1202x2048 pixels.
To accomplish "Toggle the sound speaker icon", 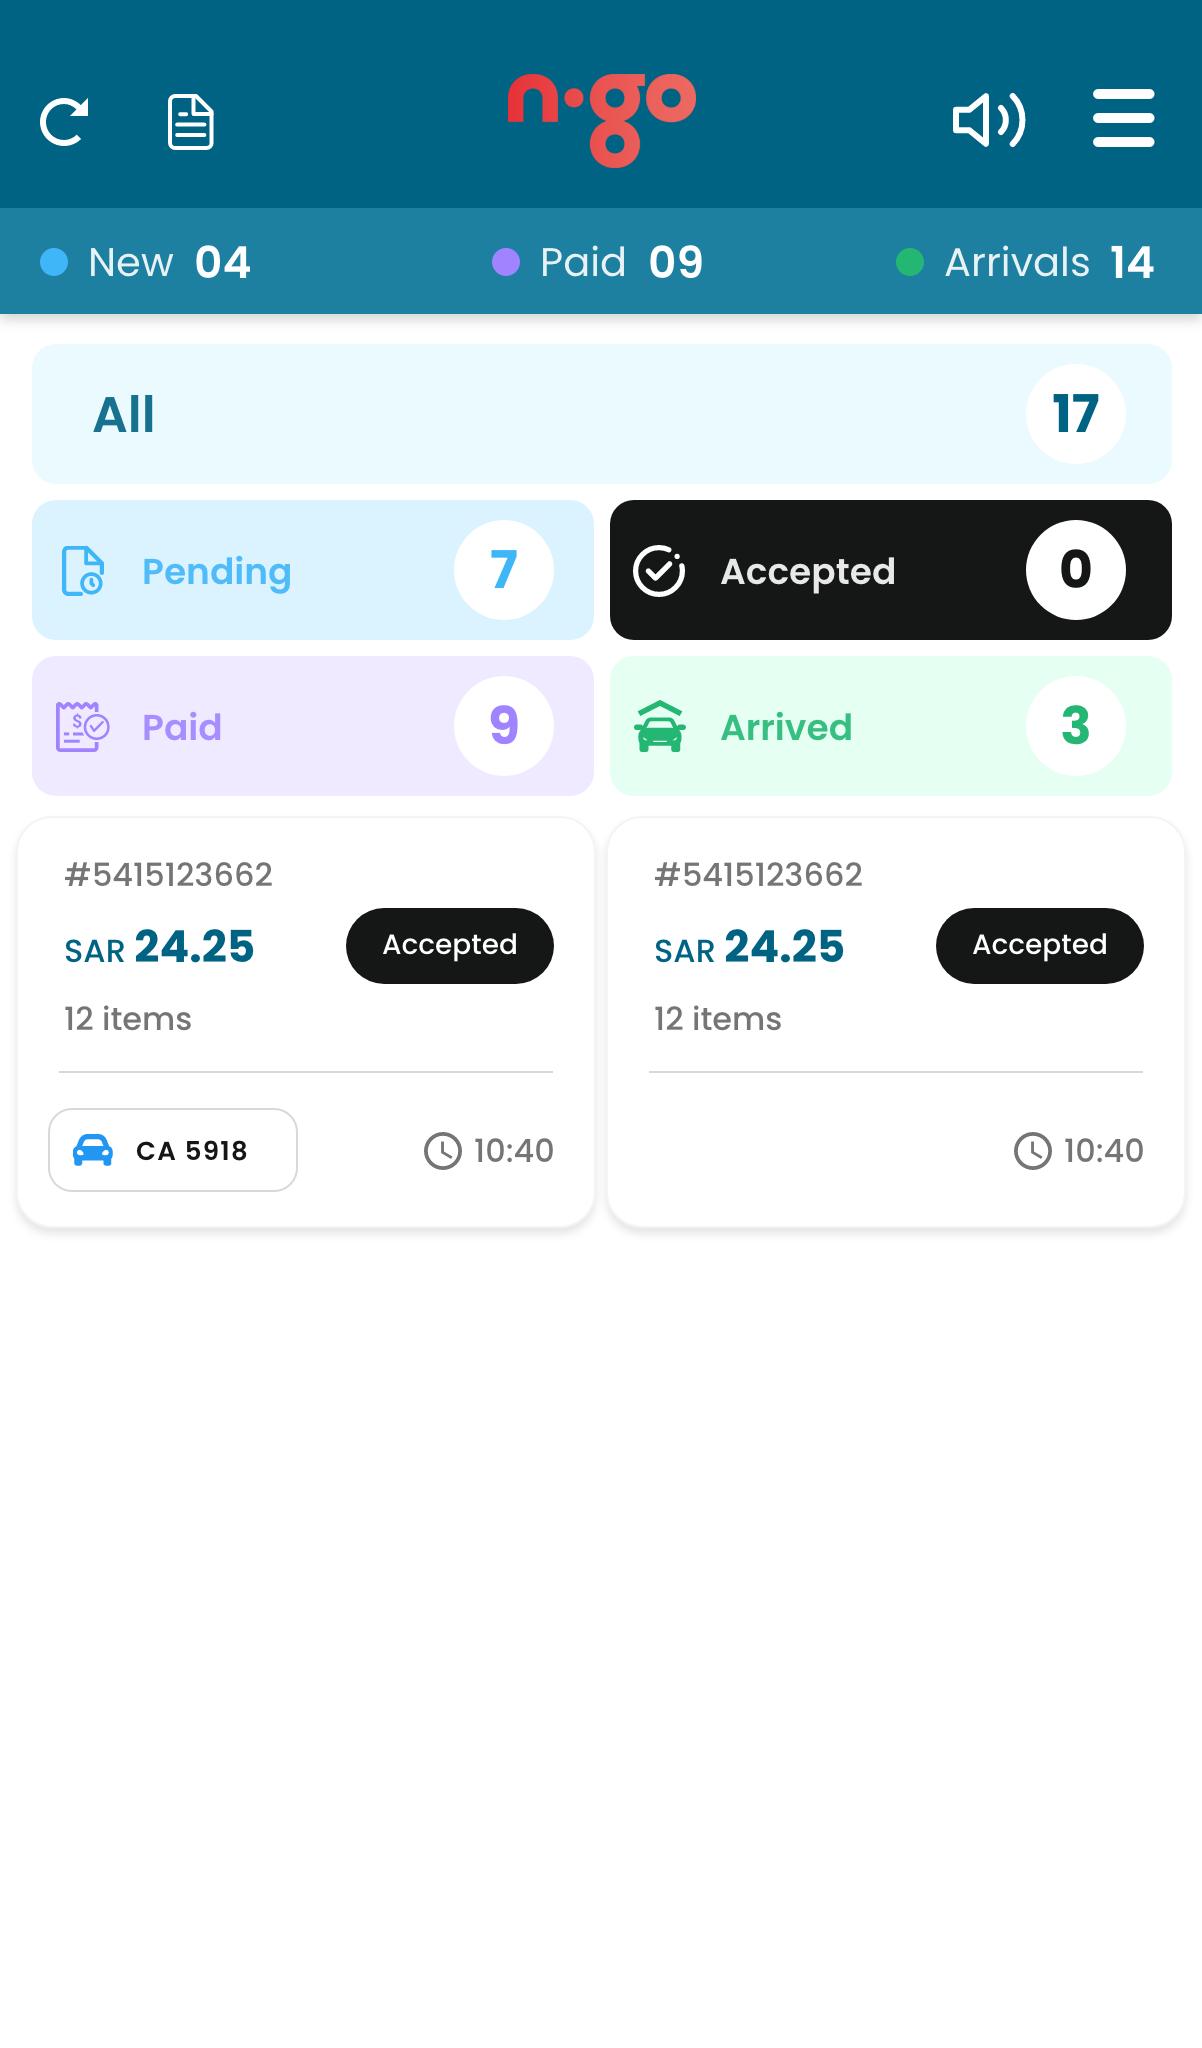I will pos(988,121).
